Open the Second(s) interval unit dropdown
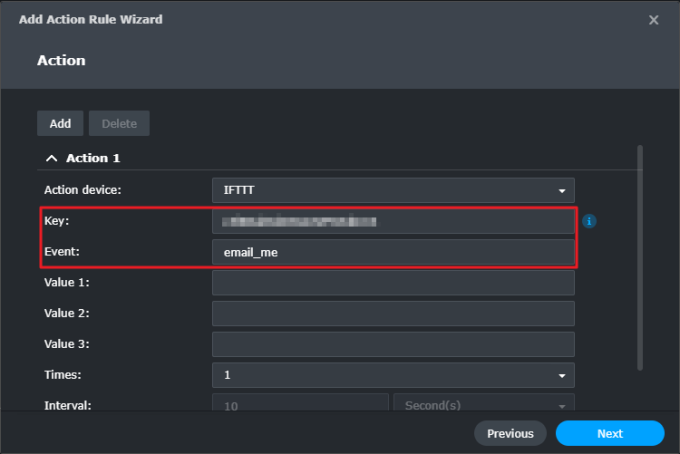Screen dimensions: 680x454 (x=484, y=406)
